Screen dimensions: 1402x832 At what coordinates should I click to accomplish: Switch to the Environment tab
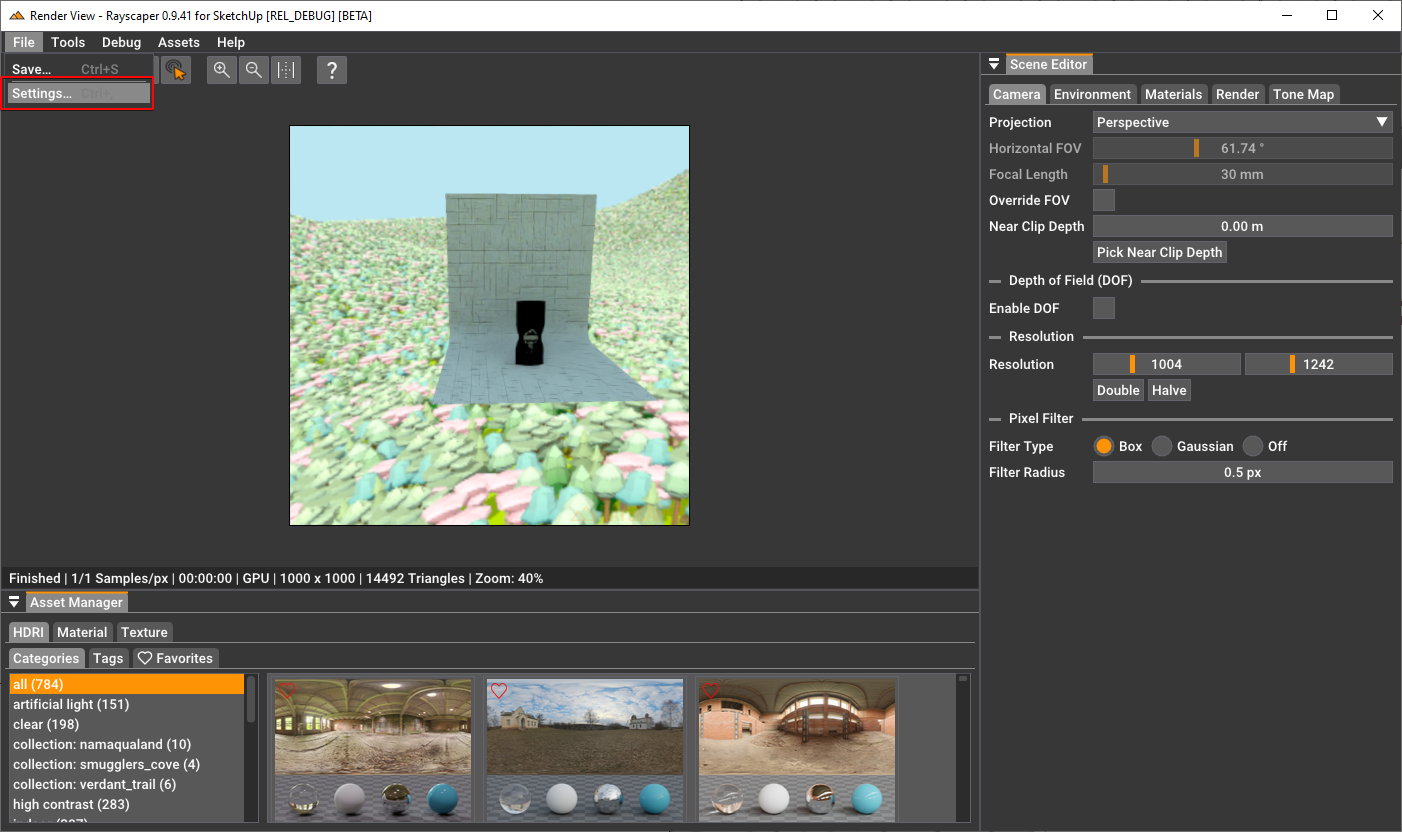tap(1092, 94)
